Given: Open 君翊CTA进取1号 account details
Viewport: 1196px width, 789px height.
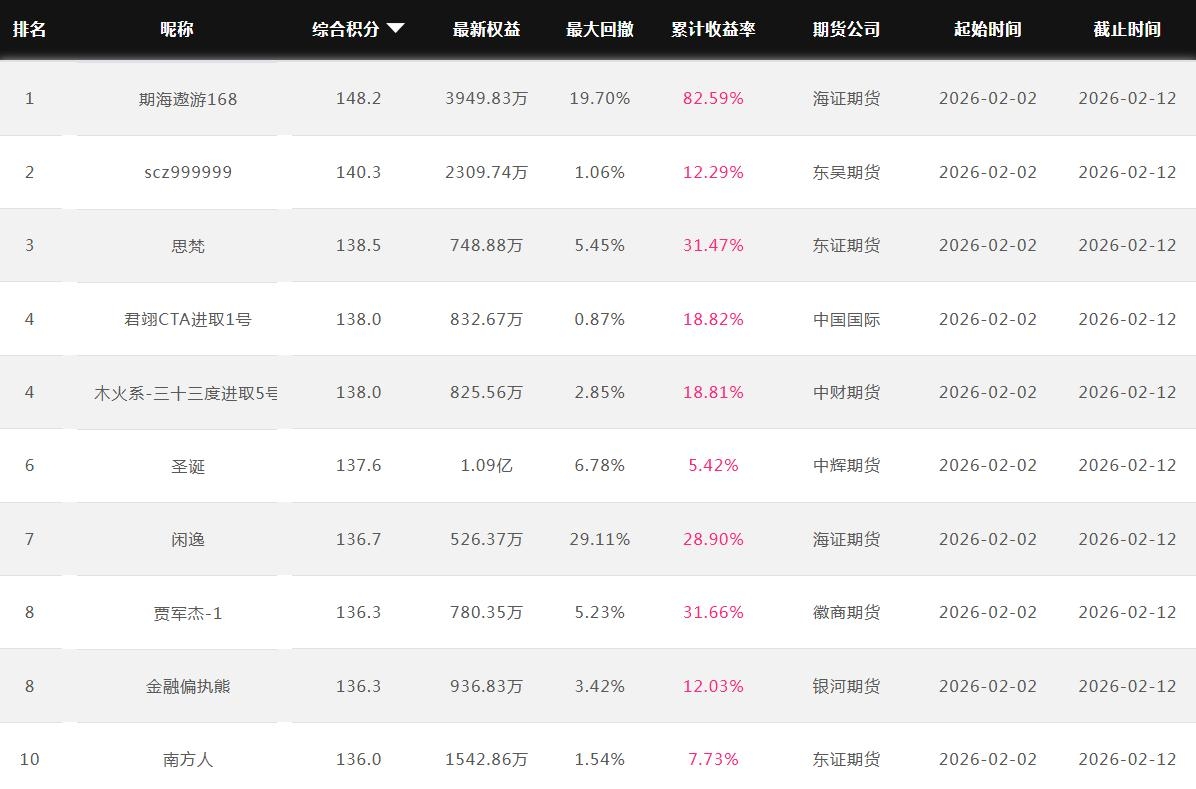Looking at the screenshot, I should click(x=188, y=319).
